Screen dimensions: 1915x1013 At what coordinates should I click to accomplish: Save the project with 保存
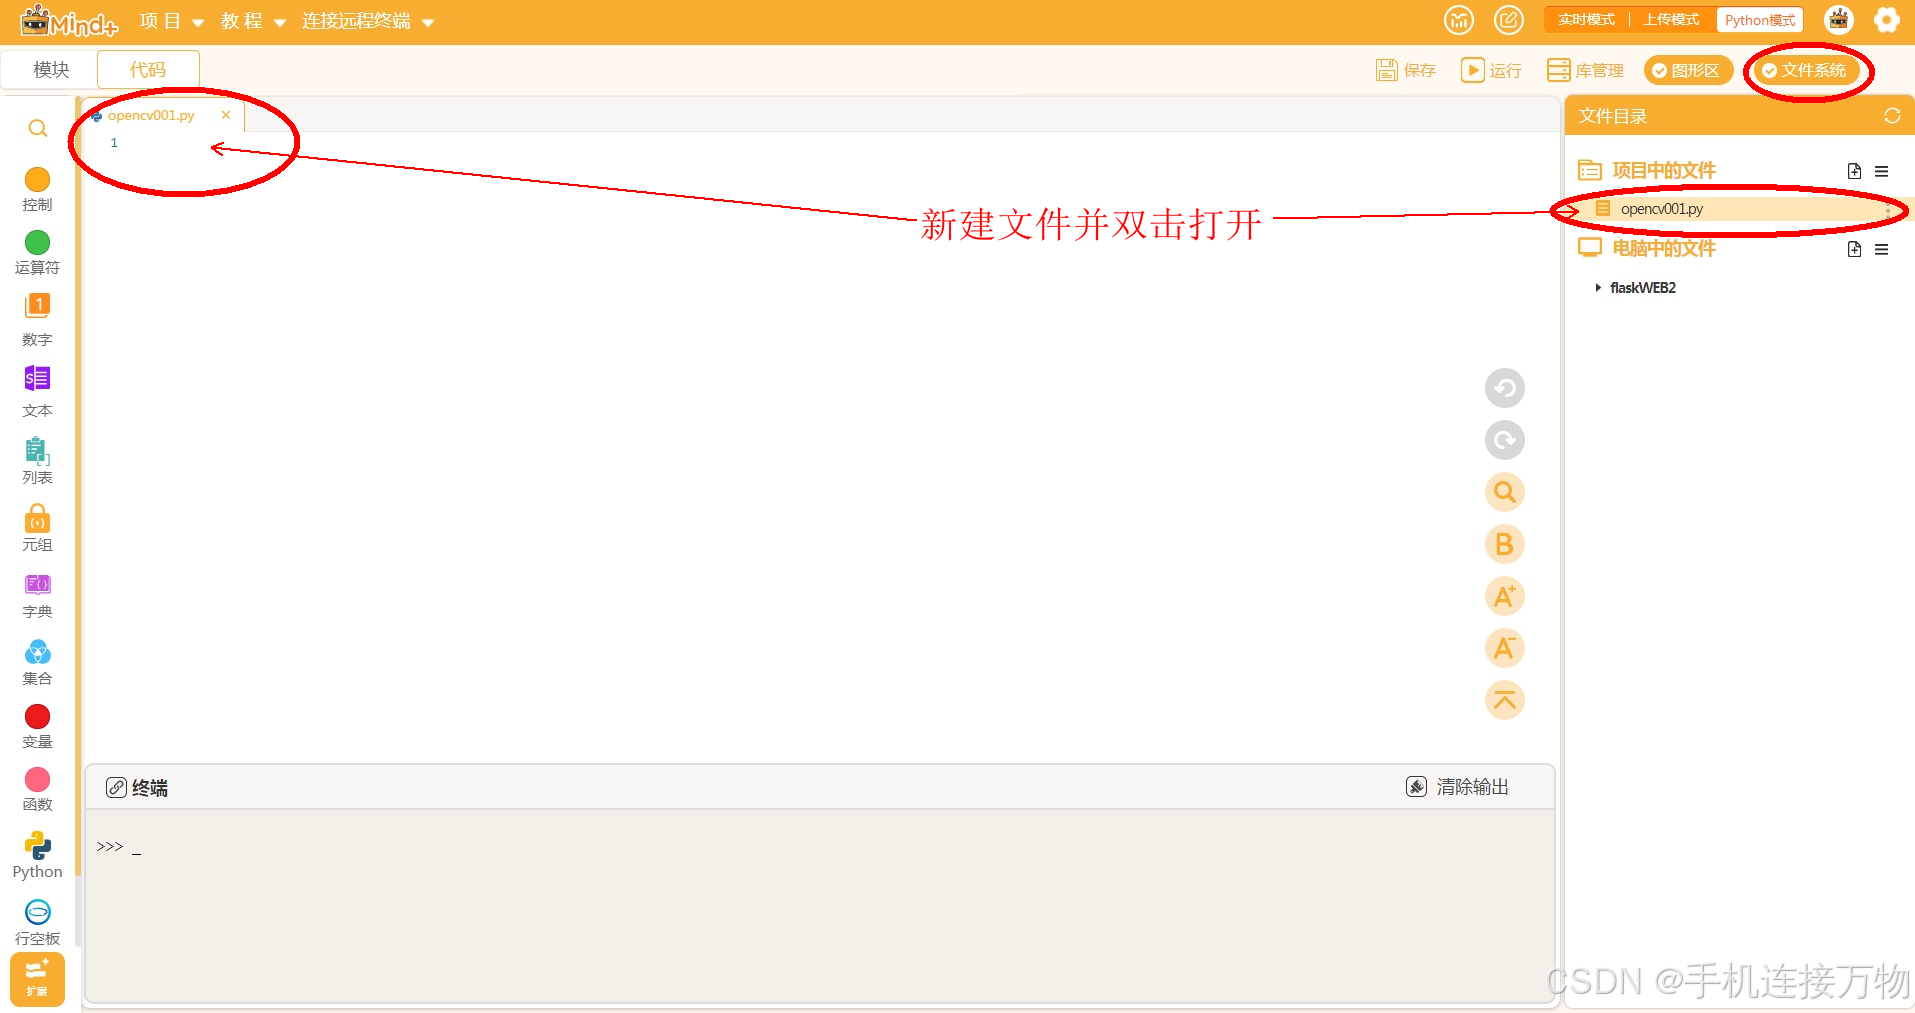pyautogui.click(x=1405, y=70)
